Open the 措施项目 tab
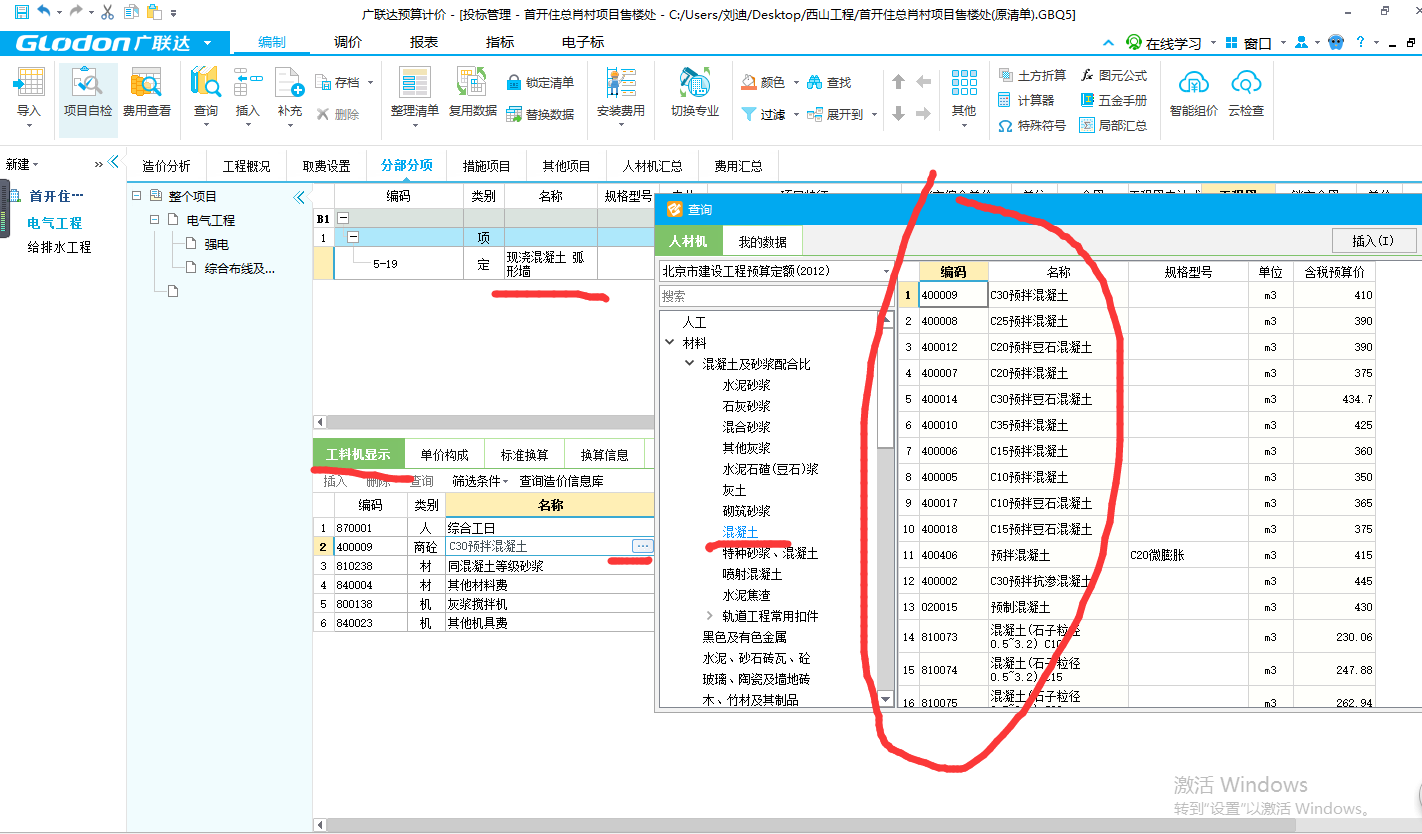This screenshot has height=834, width=1422. [486, 166]
